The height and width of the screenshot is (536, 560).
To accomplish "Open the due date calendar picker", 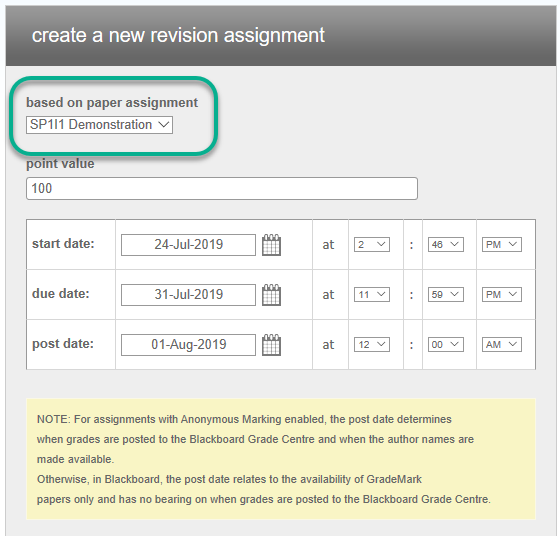I will (271, 295).
